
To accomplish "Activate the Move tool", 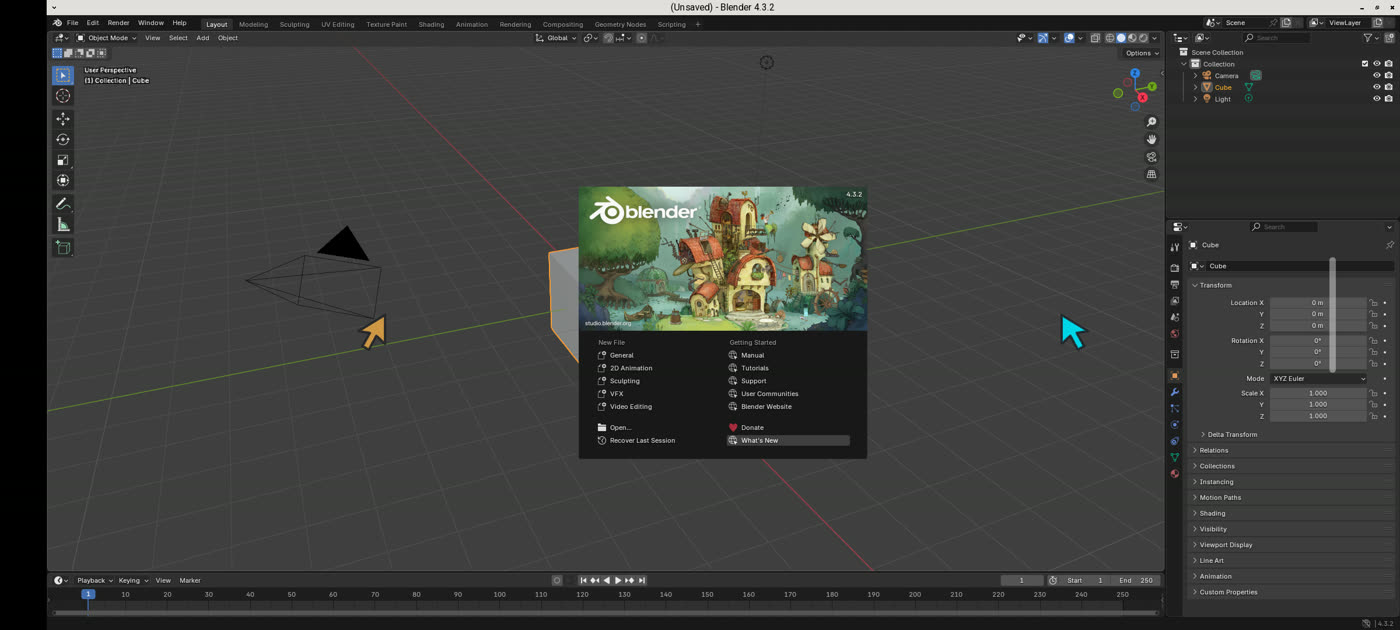I will coord(63,119).
